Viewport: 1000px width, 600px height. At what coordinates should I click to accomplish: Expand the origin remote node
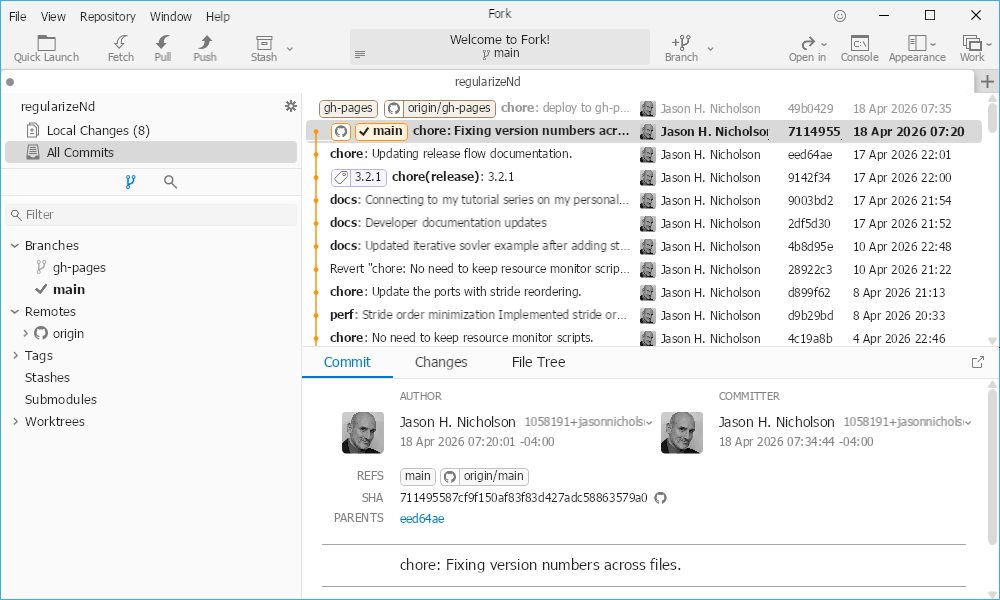coord(26,334)
